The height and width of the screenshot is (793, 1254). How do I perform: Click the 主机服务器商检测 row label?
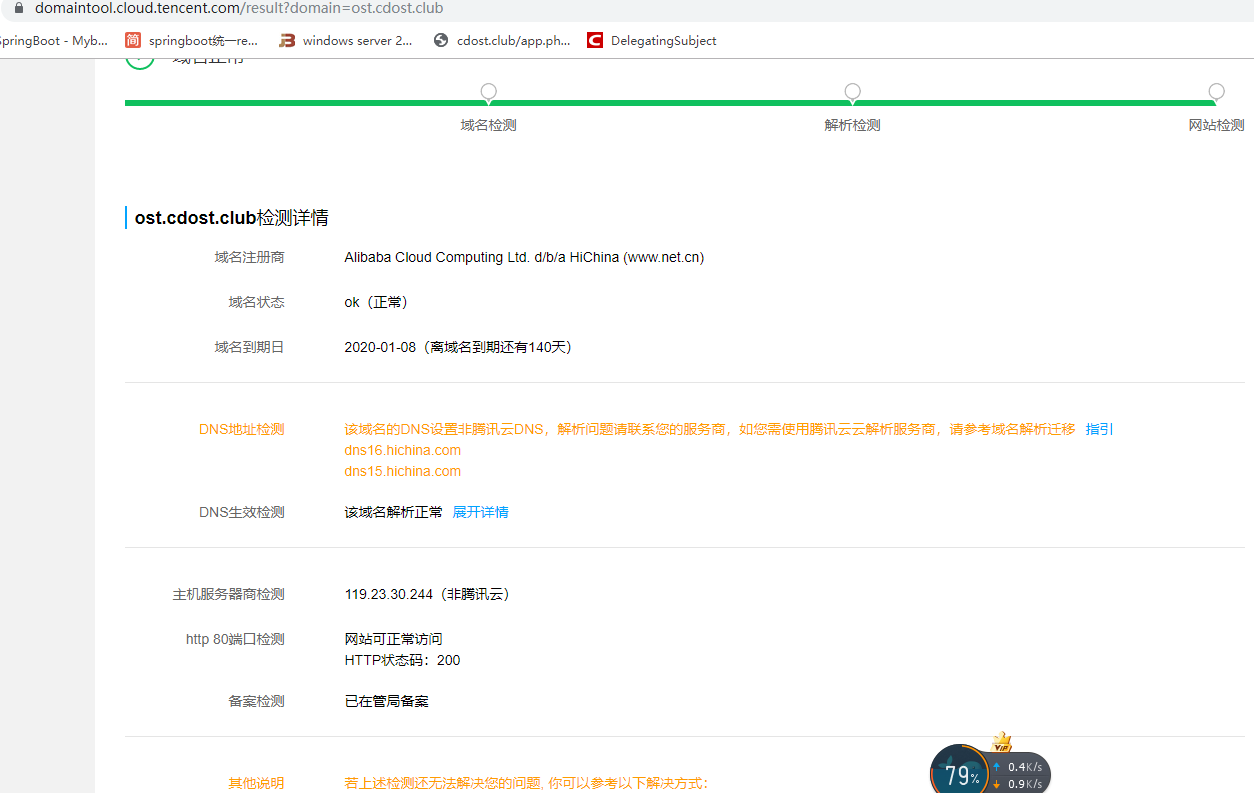point(228,594)
